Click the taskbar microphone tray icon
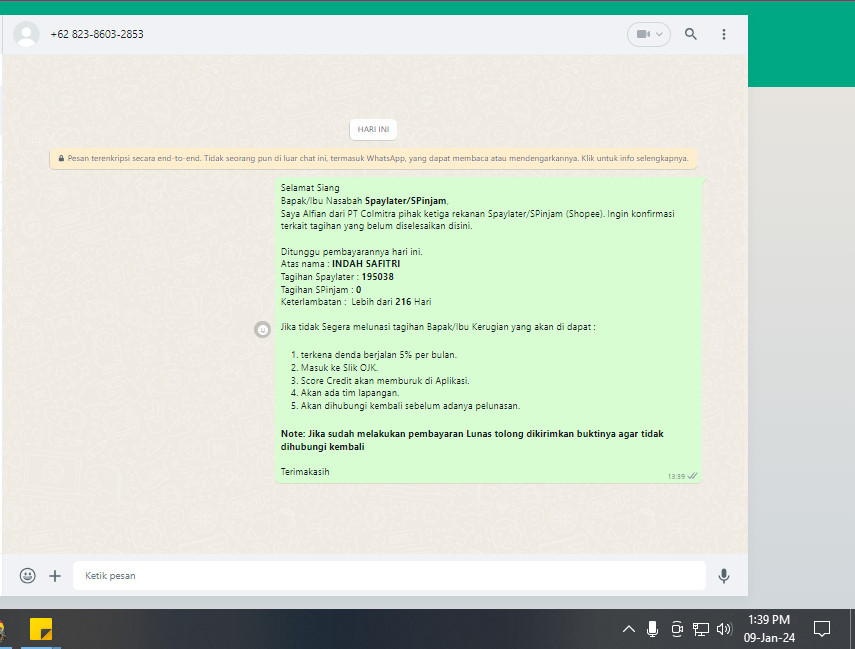Image resolution: width=855 pixels, height=649 pixels. (x=652, y=629)
